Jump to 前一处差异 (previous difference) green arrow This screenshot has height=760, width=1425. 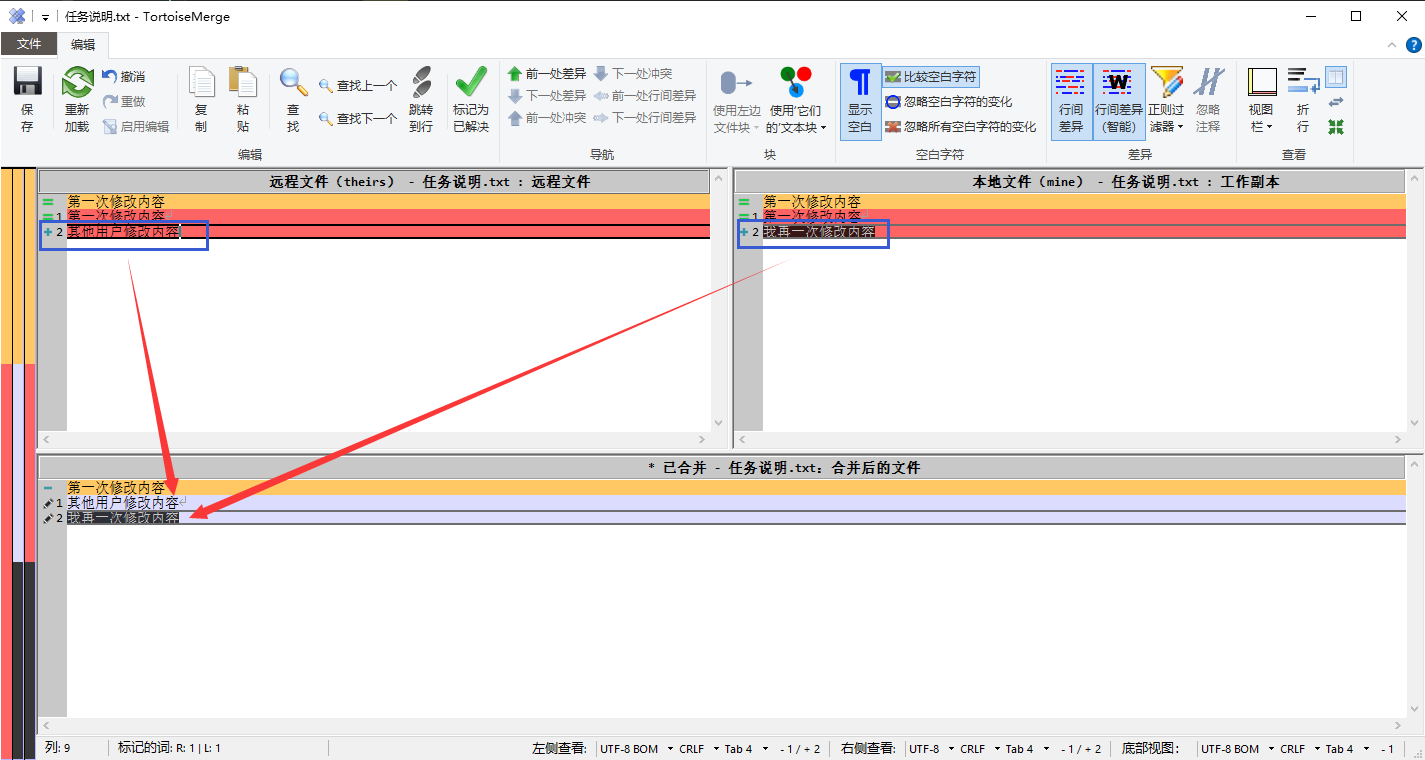[x=546, y=74]
